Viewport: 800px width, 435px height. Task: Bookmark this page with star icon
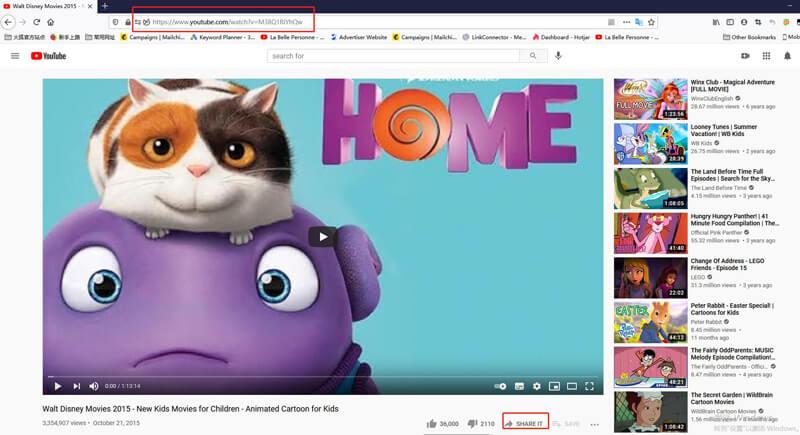coord(651,22)
